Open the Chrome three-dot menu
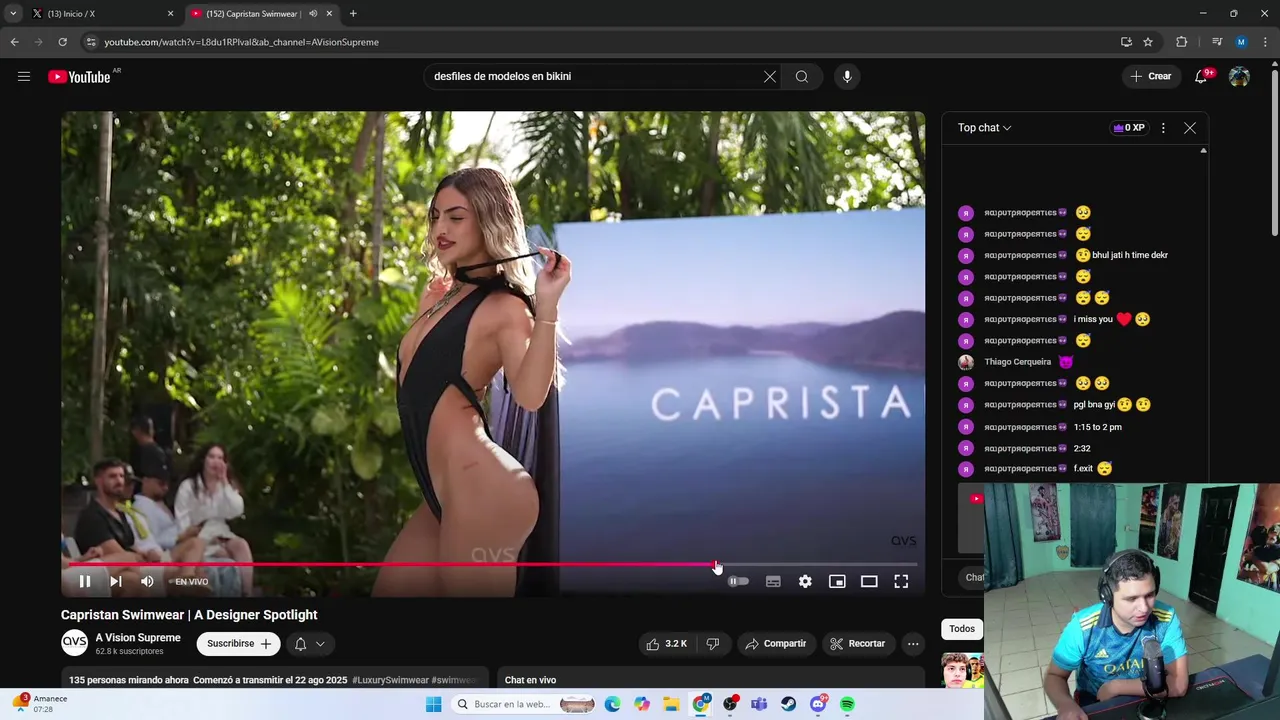 1266,42
